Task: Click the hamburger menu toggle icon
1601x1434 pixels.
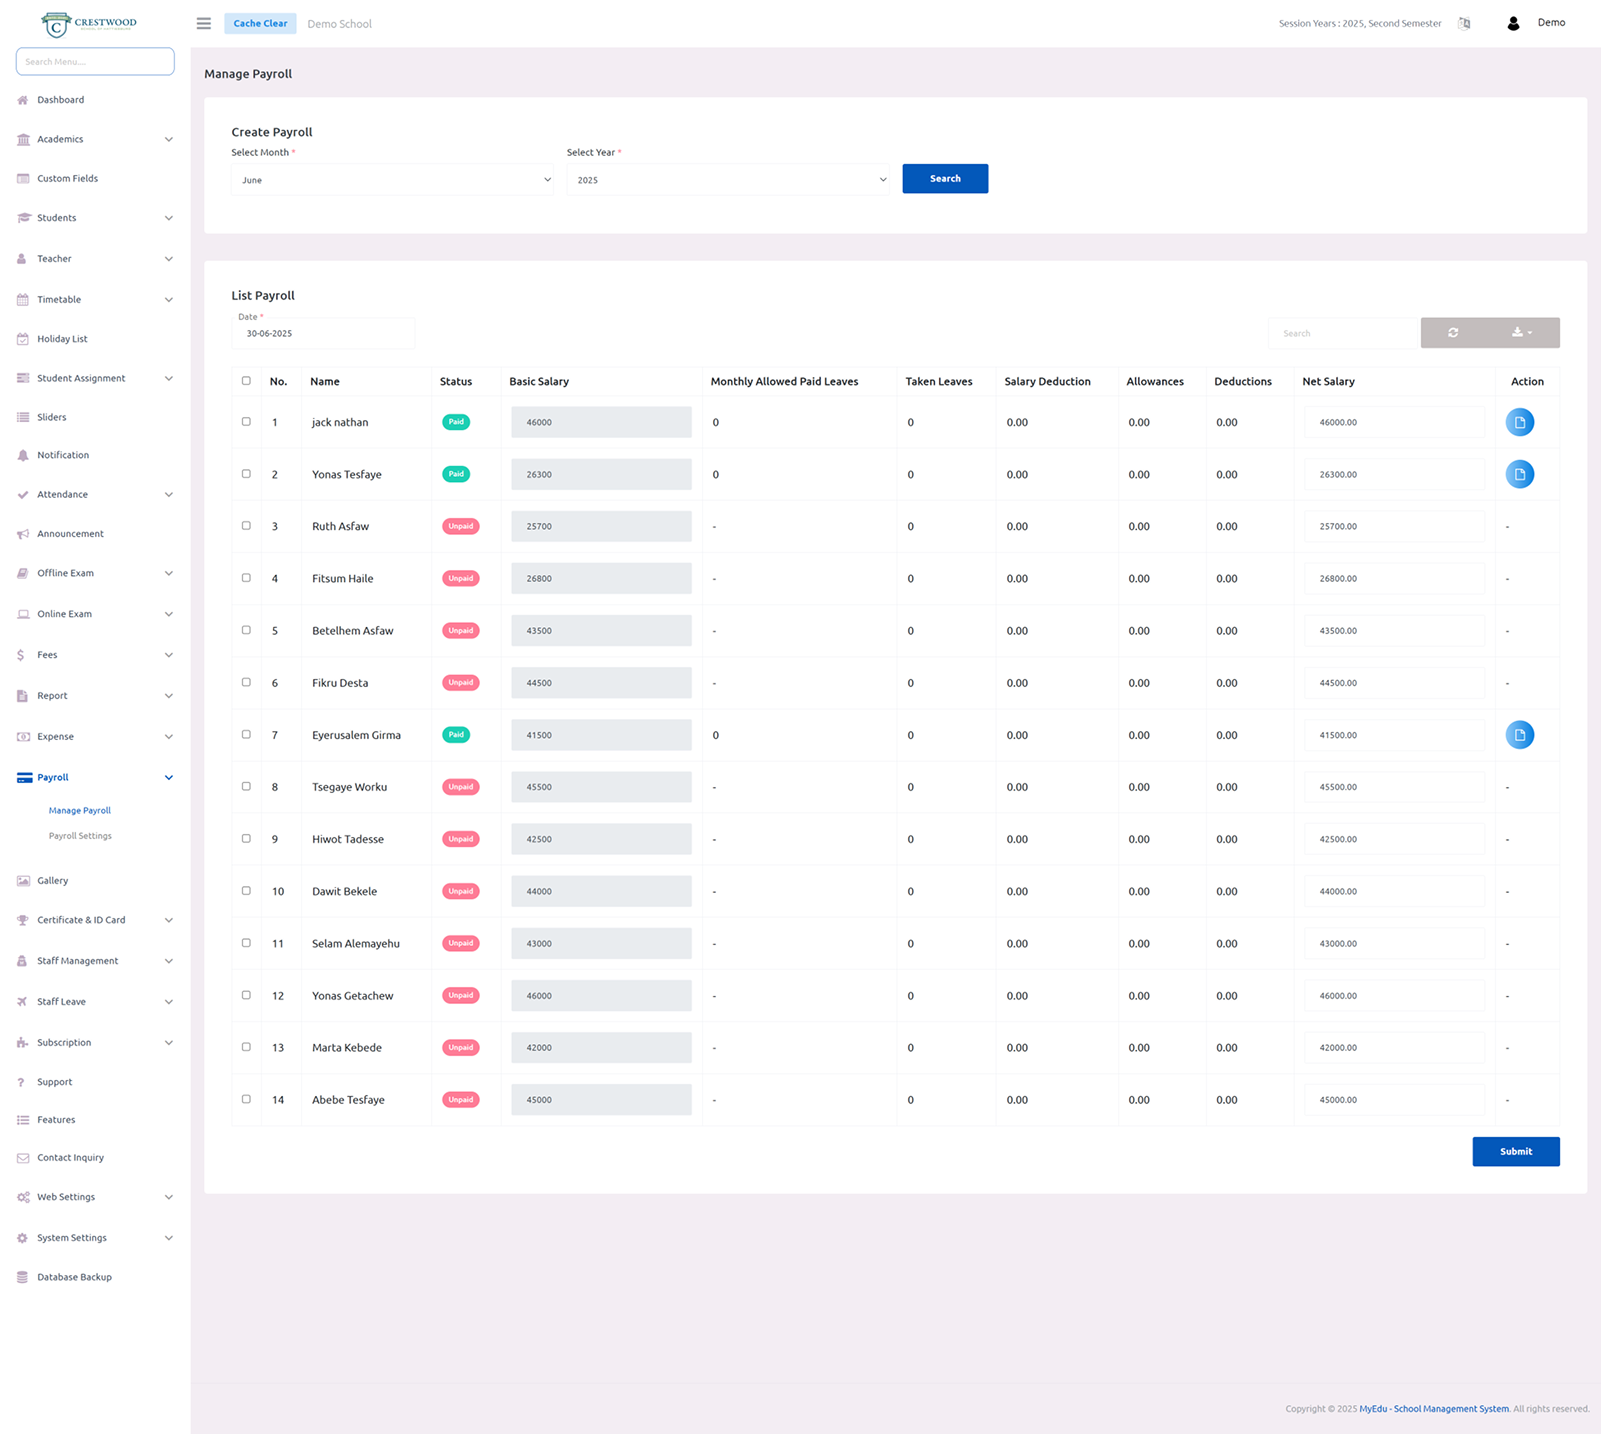Action: [x=203, y=23]
